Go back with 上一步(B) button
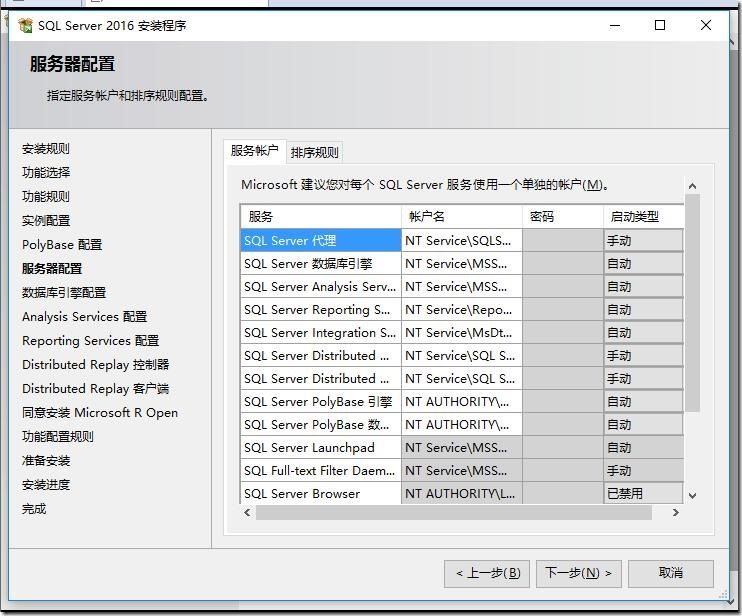Image resolution: width=742 pixels, height=616 pixels. point(487,573)
